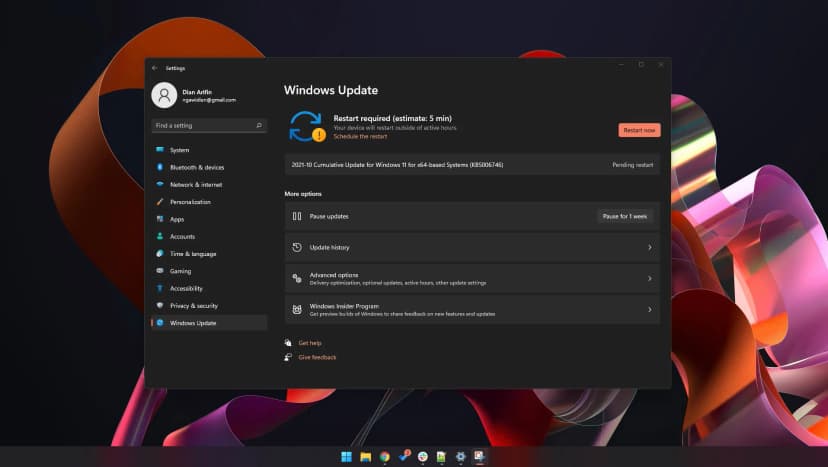Open Google Chrome from the taskbar
Screen dimensions: 828x467
(385, 457)
